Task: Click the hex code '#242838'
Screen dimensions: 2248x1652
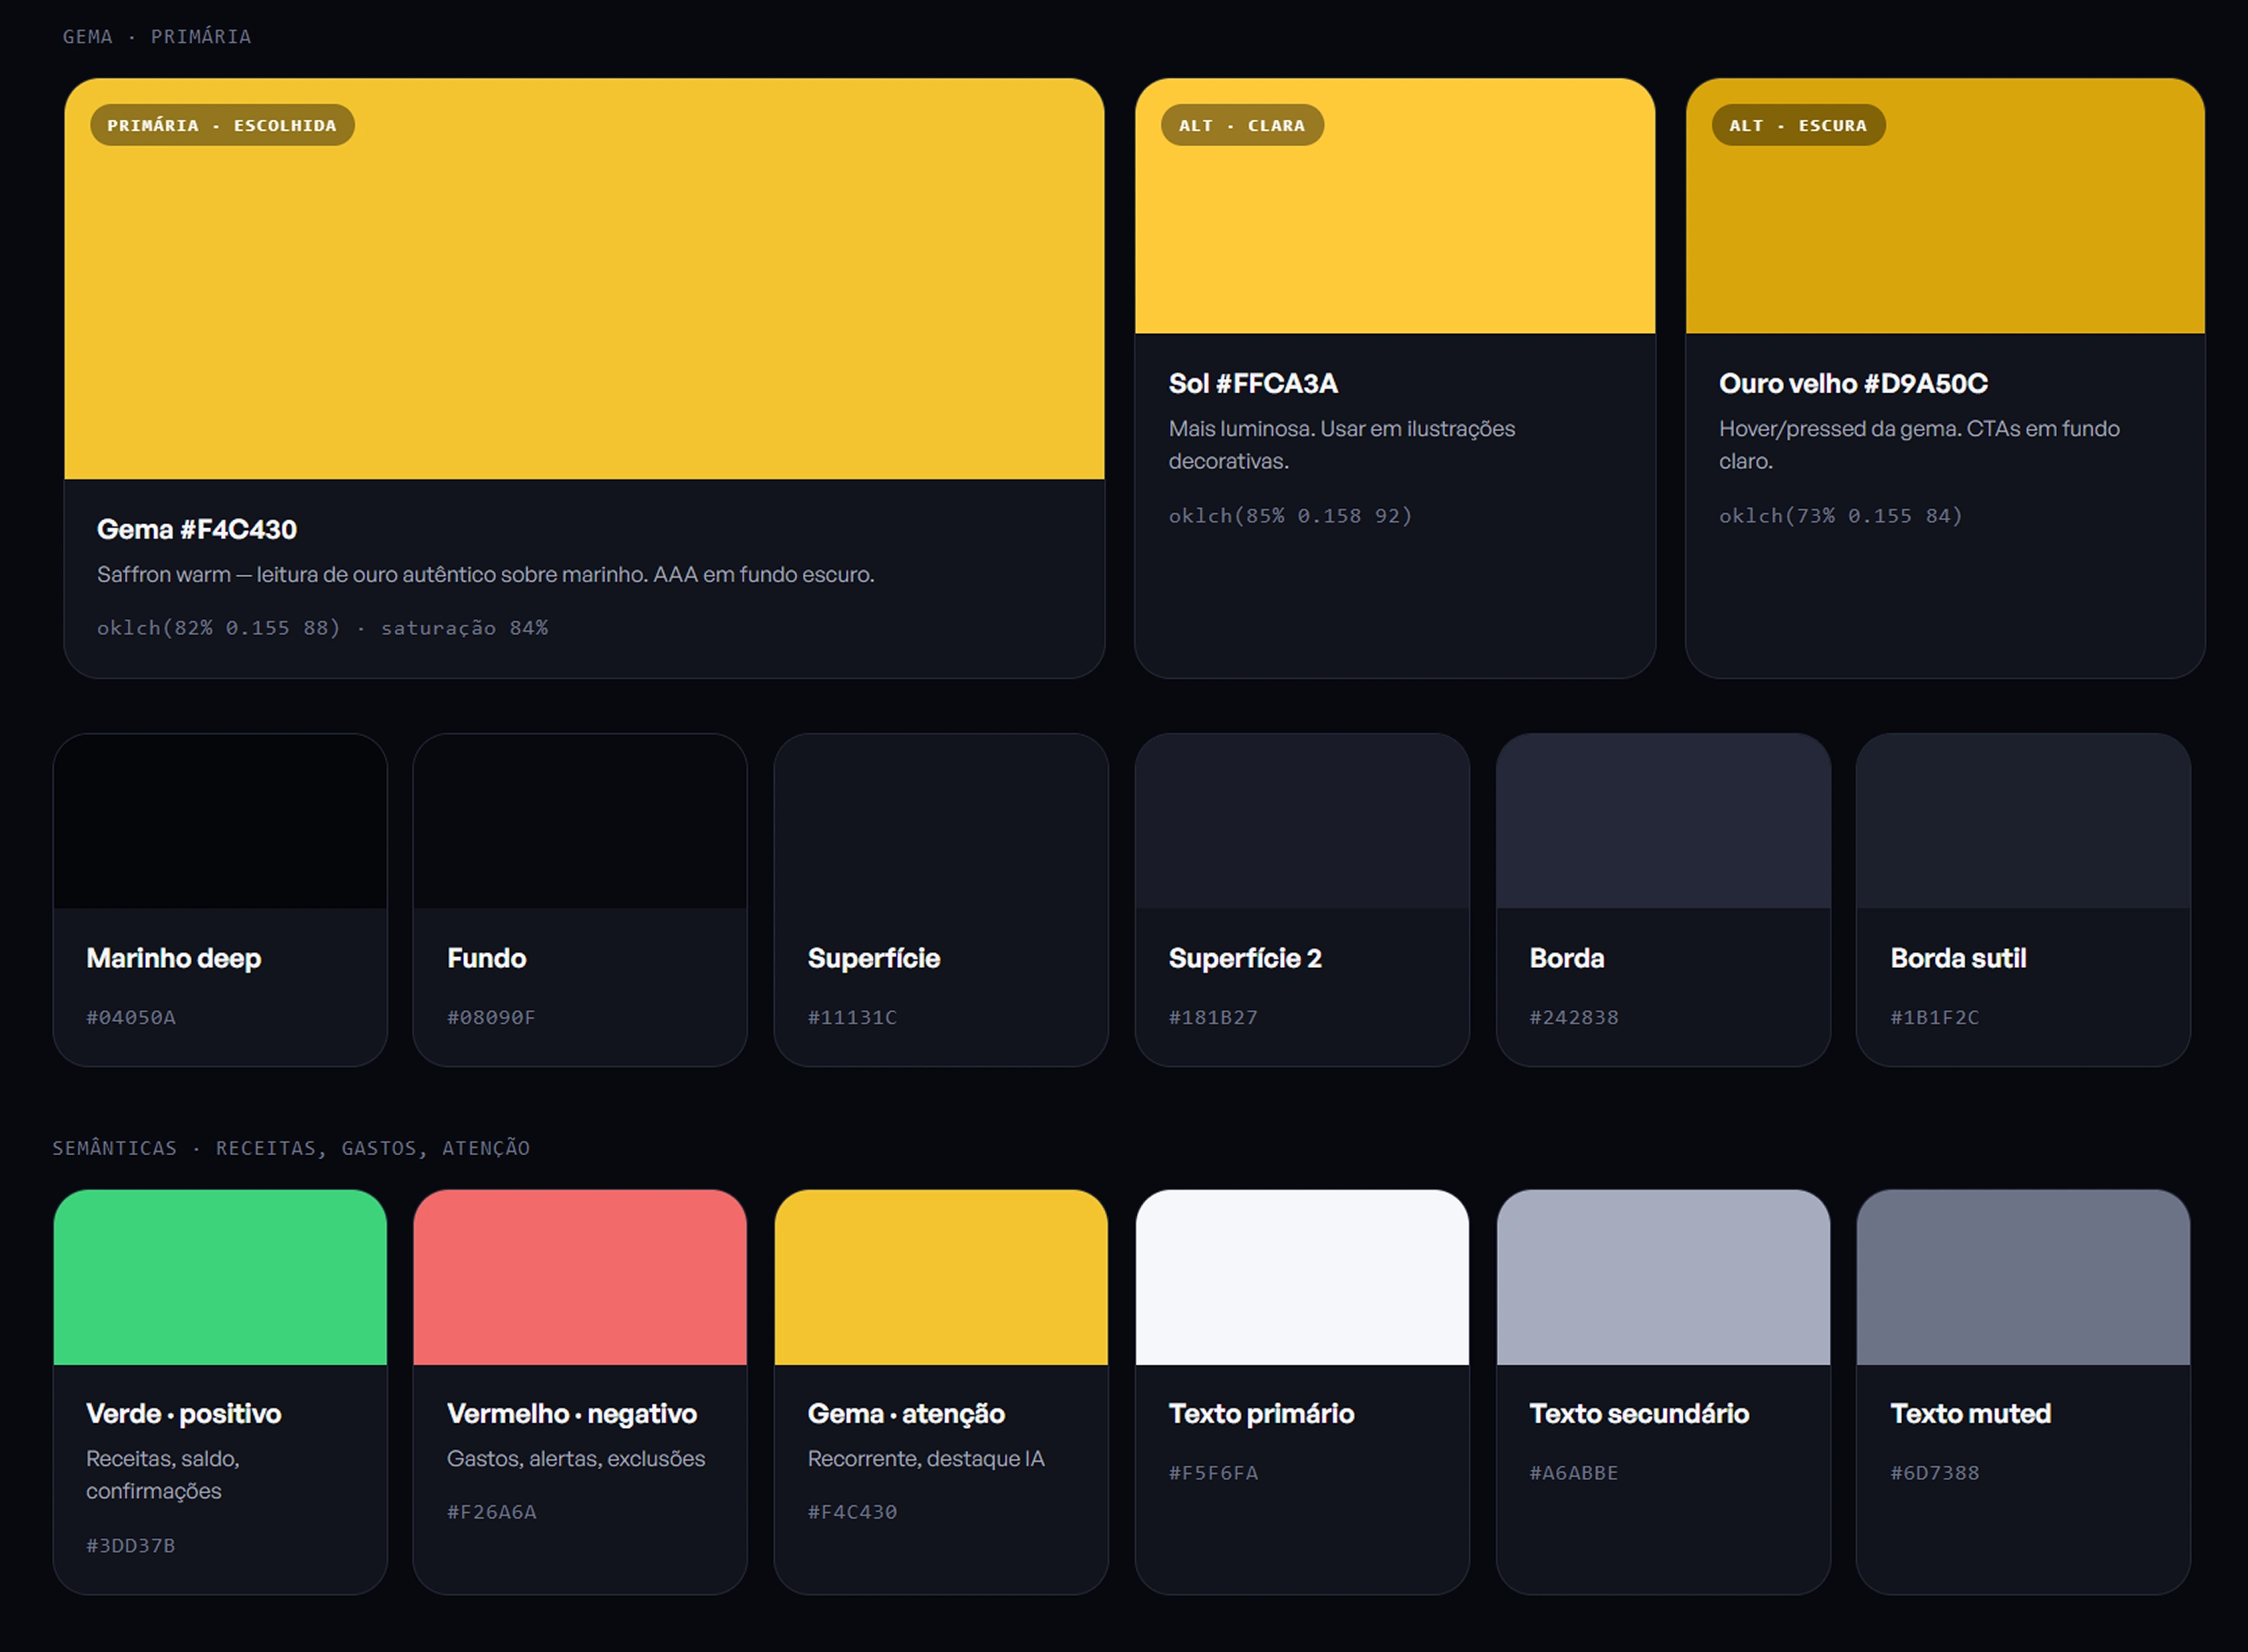Action: point(1574,1018)
